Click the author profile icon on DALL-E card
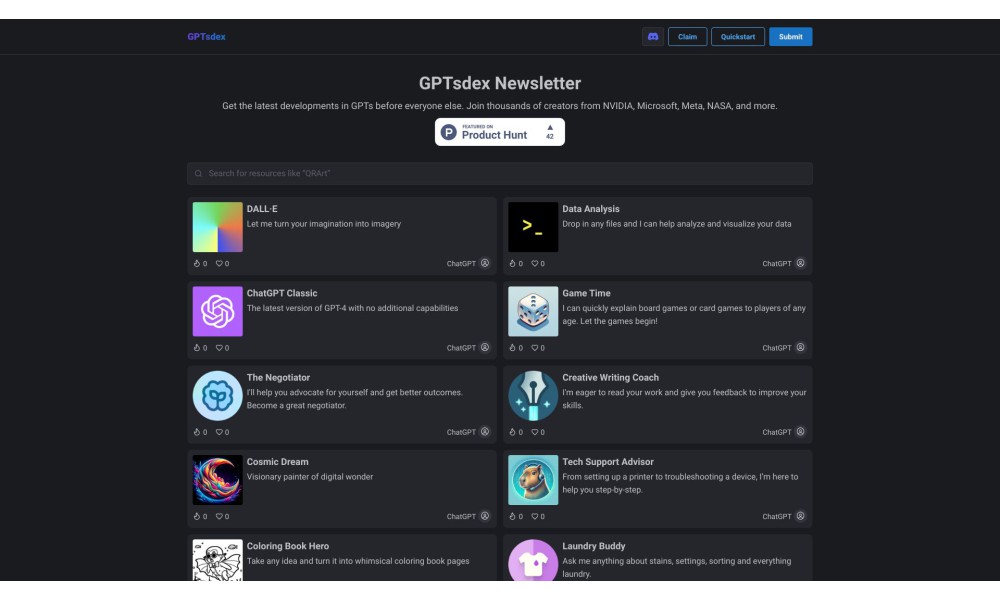 coord(485,263)
